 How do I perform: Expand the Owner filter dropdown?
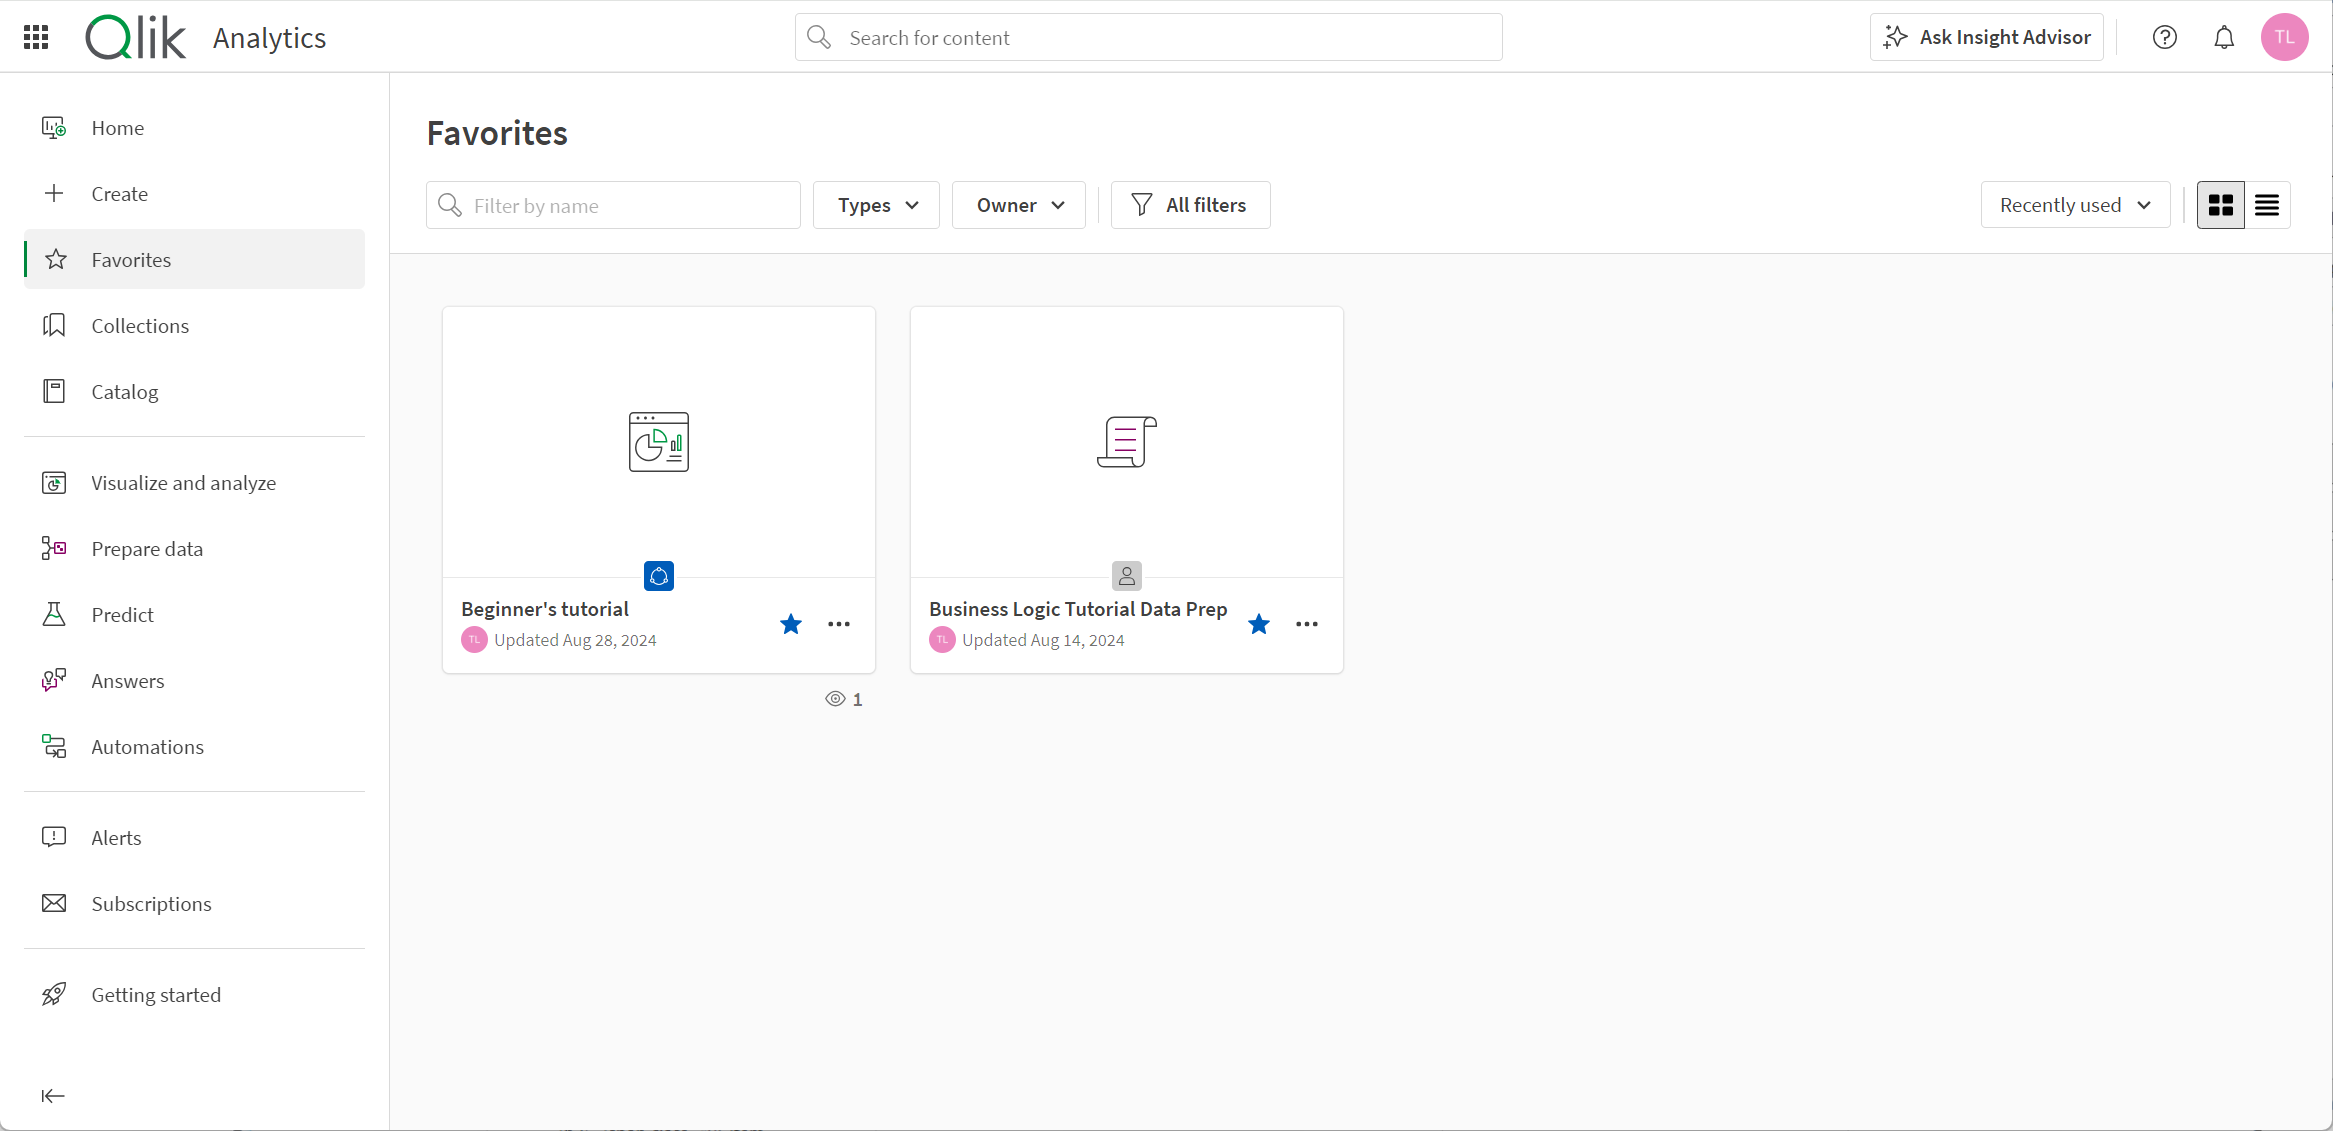point(1019,205)
